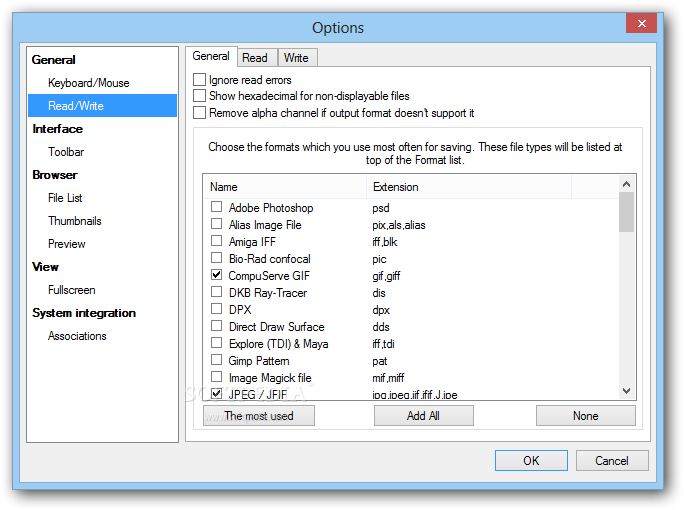Select Browser in the sidebar
The width and height of the screenshot is (684, 510).
pos(55,175)
